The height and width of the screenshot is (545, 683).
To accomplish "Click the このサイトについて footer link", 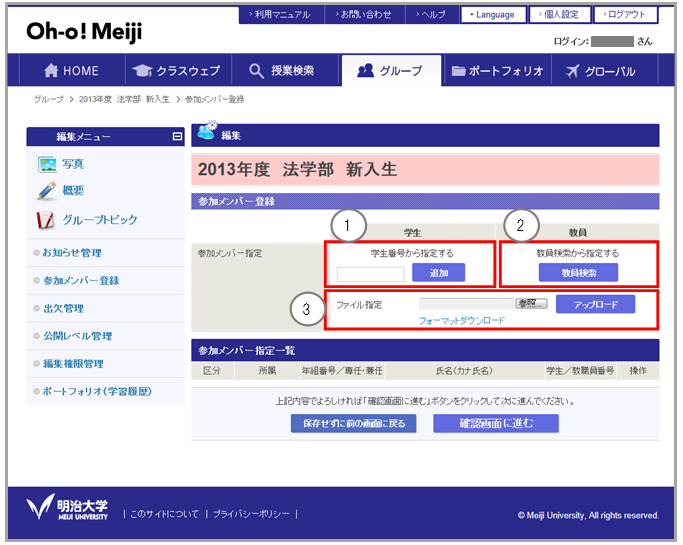I will click(164, 514).
